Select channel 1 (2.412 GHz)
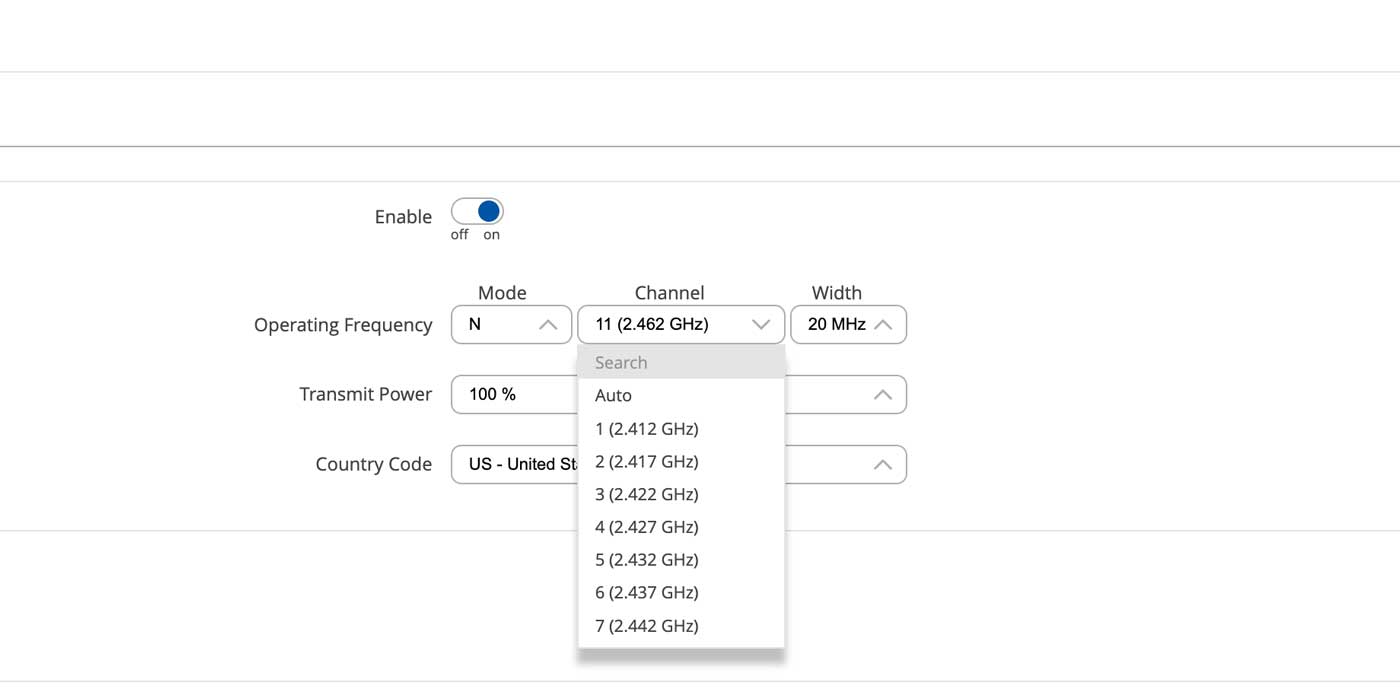The width and height of the screenshot is (1400, 700). tap(646, 429)
